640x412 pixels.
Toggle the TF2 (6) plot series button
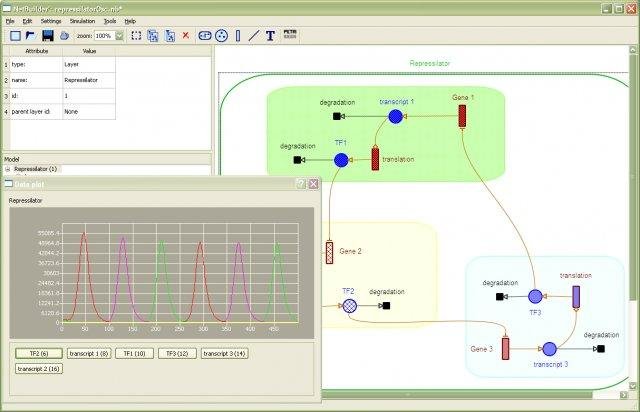[x=39, y=354]
